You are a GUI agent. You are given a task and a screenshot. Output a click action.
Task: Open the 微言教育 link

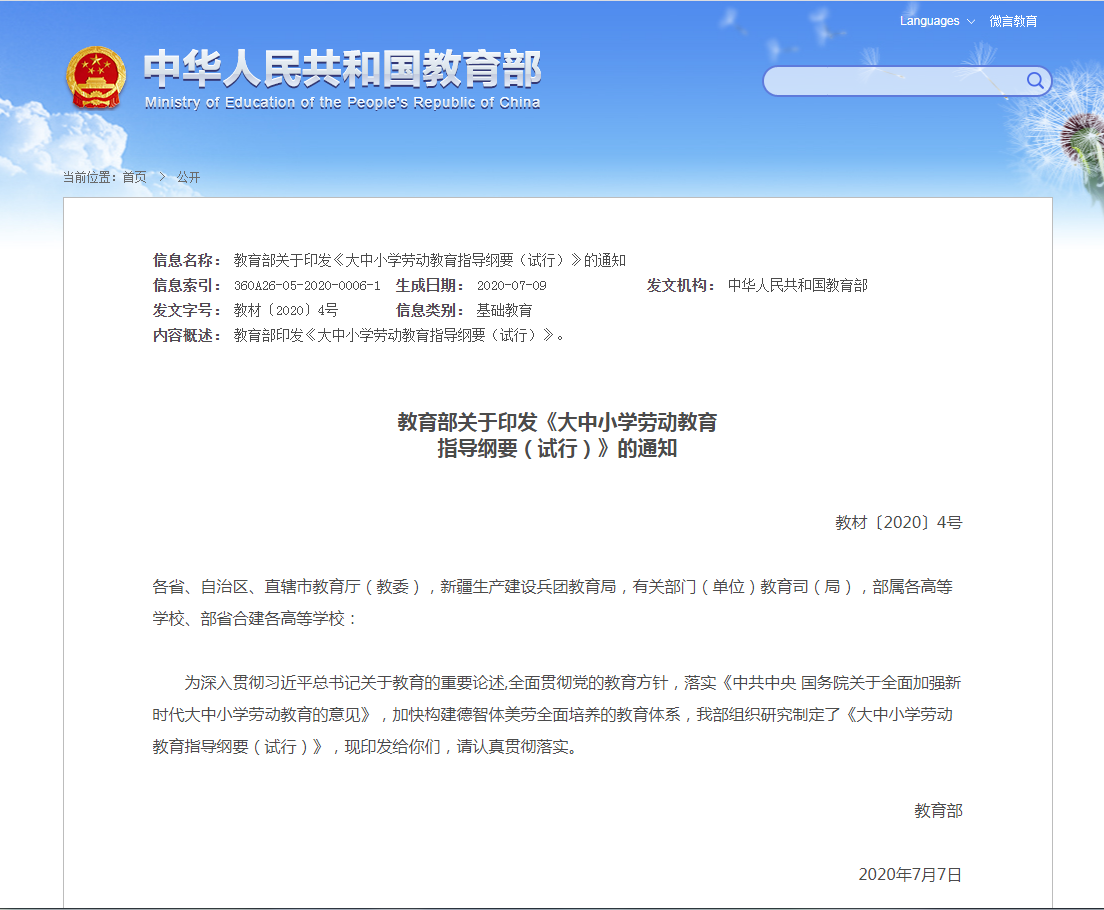point(1013,21)
